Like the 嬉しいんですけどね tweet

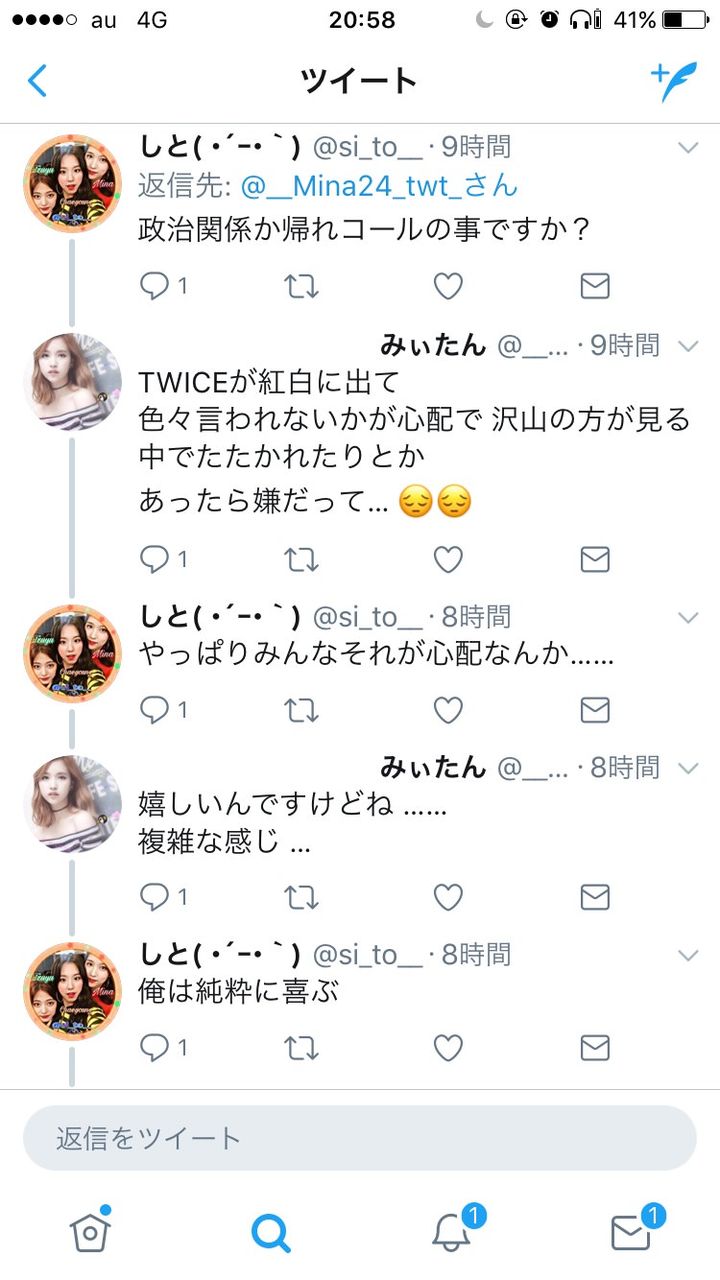tap(448, 896)
